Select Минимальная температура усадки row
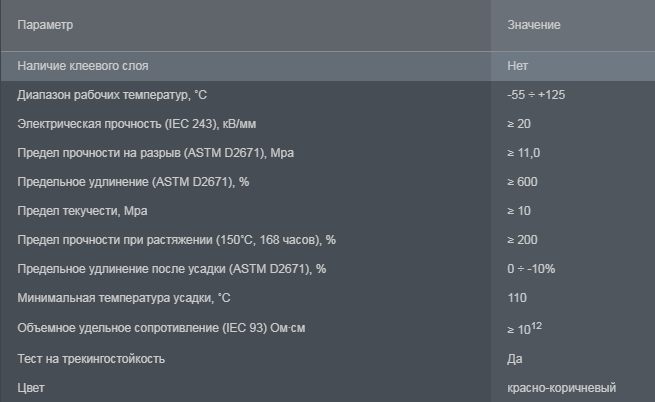 coord(328,298)
